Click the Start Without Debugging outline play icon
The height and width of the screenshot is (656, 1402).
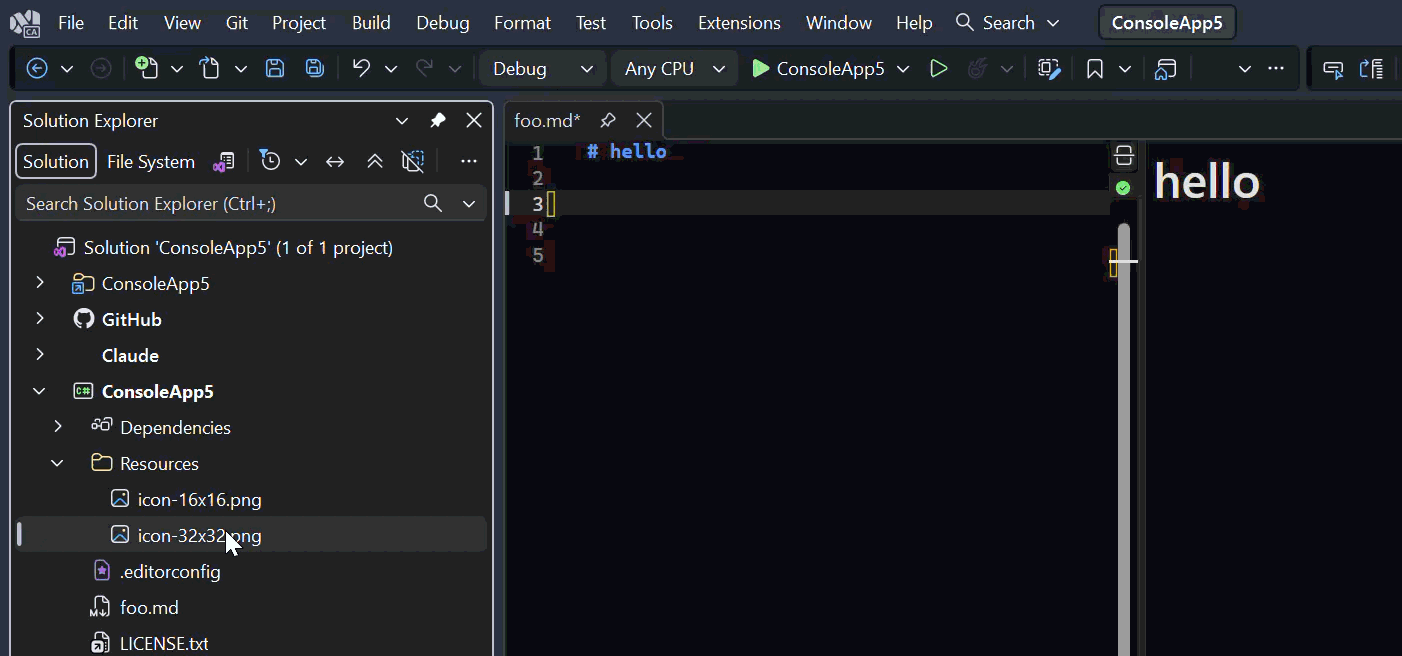coord(938,68)
